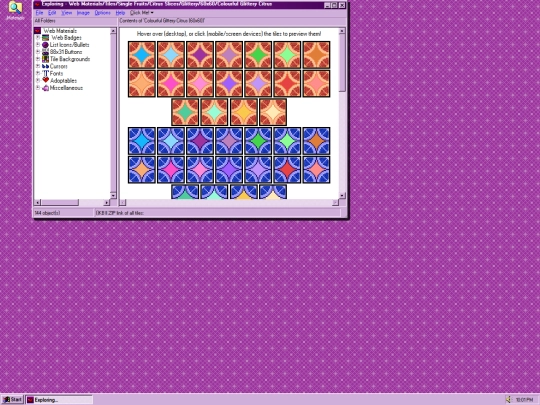This screenshot has width=540, height=405.
Task: Click folder tree scroll left arrow
Action: coord(38,202)
